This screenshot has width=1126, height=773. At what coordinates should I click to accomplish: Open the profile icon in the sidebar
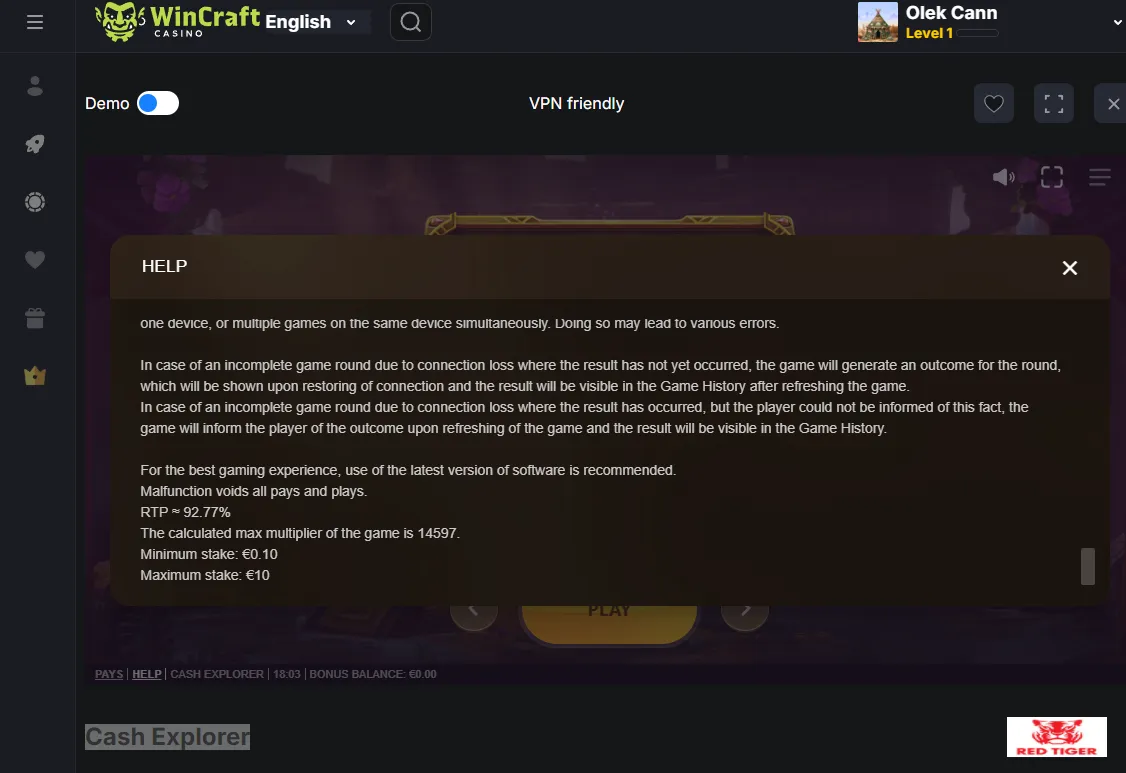pyautogui.click(x=34, y=86)
